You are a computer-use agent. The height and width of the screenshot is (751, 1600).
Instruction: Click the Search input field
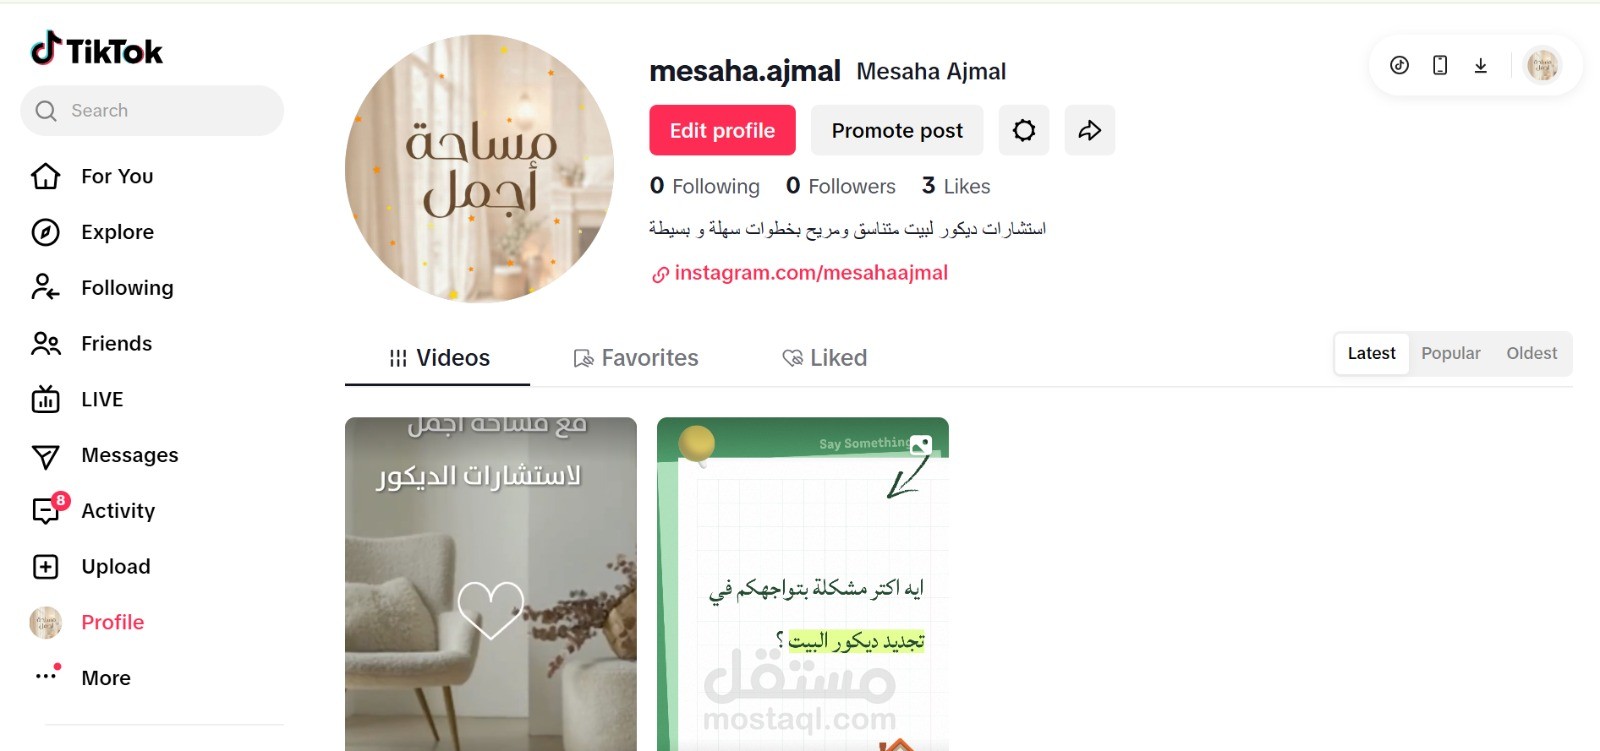click(x=152, y=110)
